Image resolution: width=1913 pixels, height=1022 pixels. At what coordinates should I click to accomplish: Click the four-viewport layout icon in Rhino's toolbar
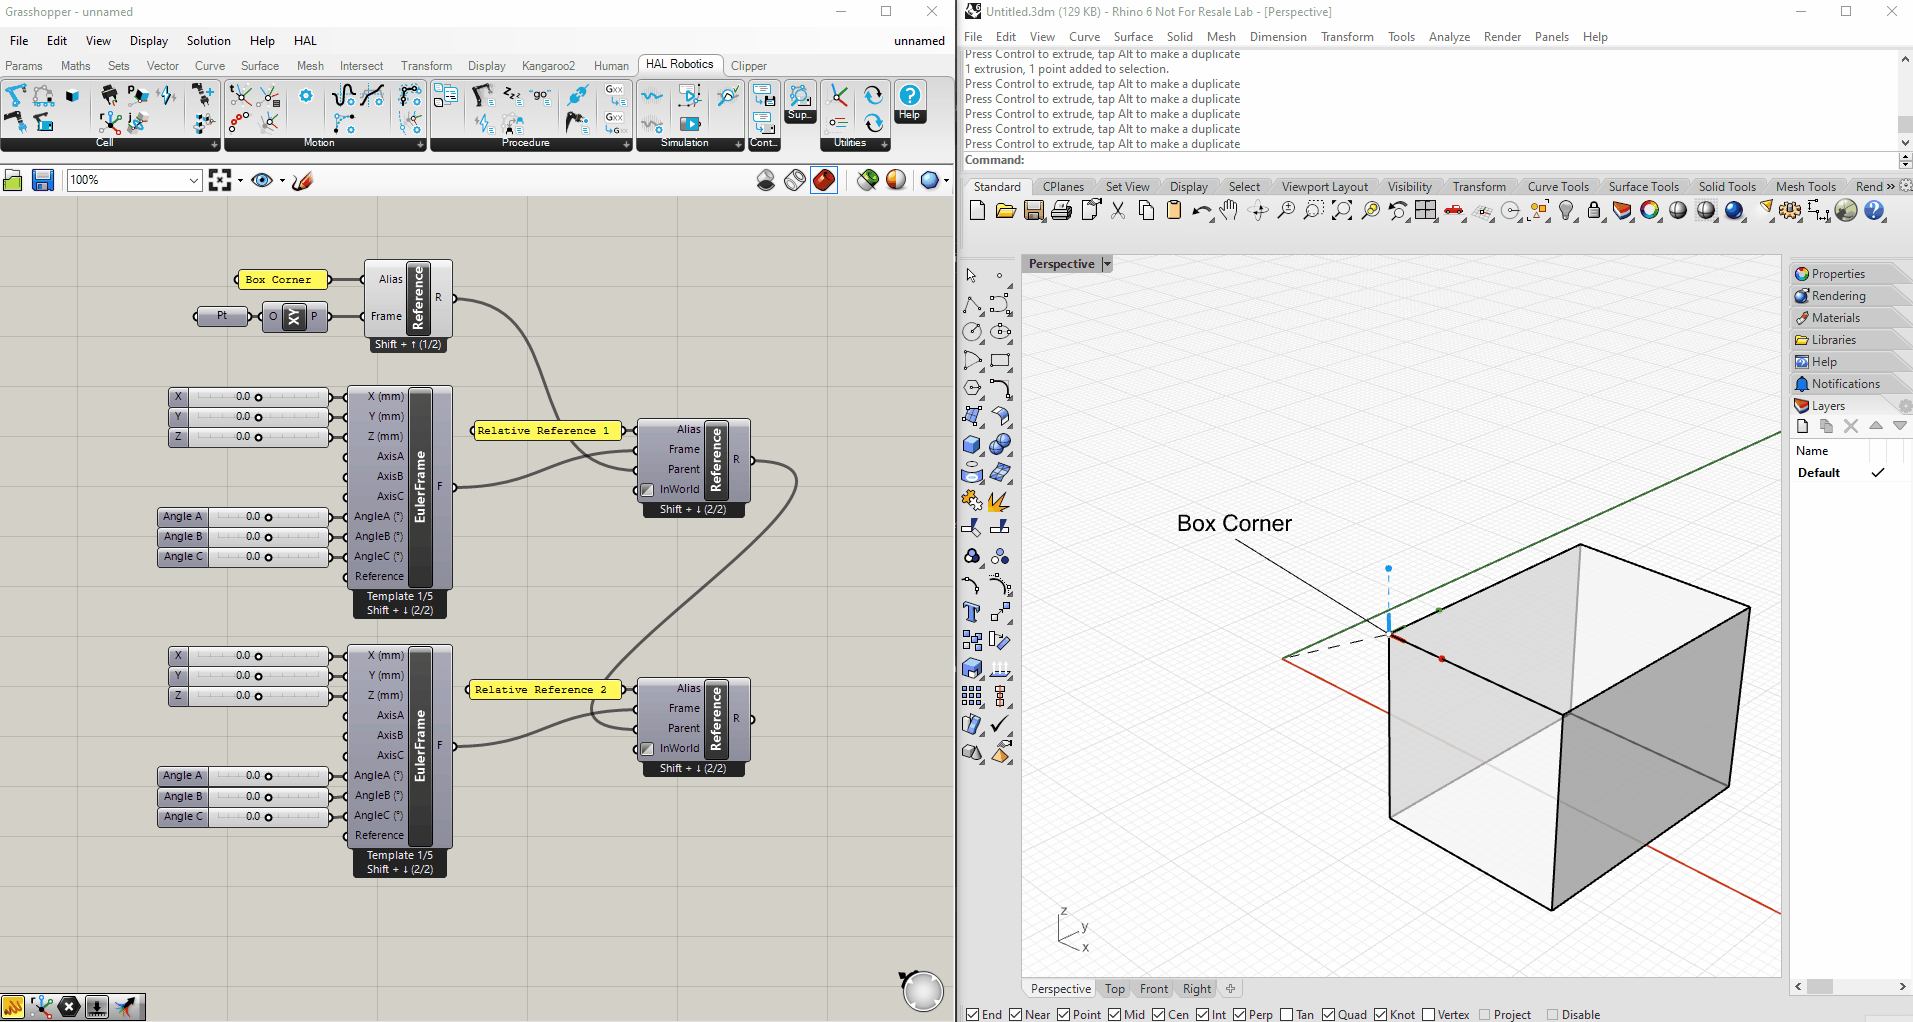click(x=1426, y=210)
